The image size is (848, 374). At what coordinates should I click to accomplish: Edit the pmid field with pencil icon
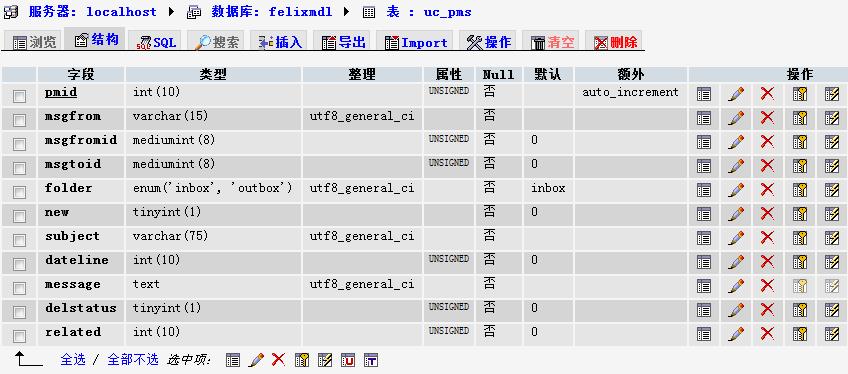pos(736,94)
